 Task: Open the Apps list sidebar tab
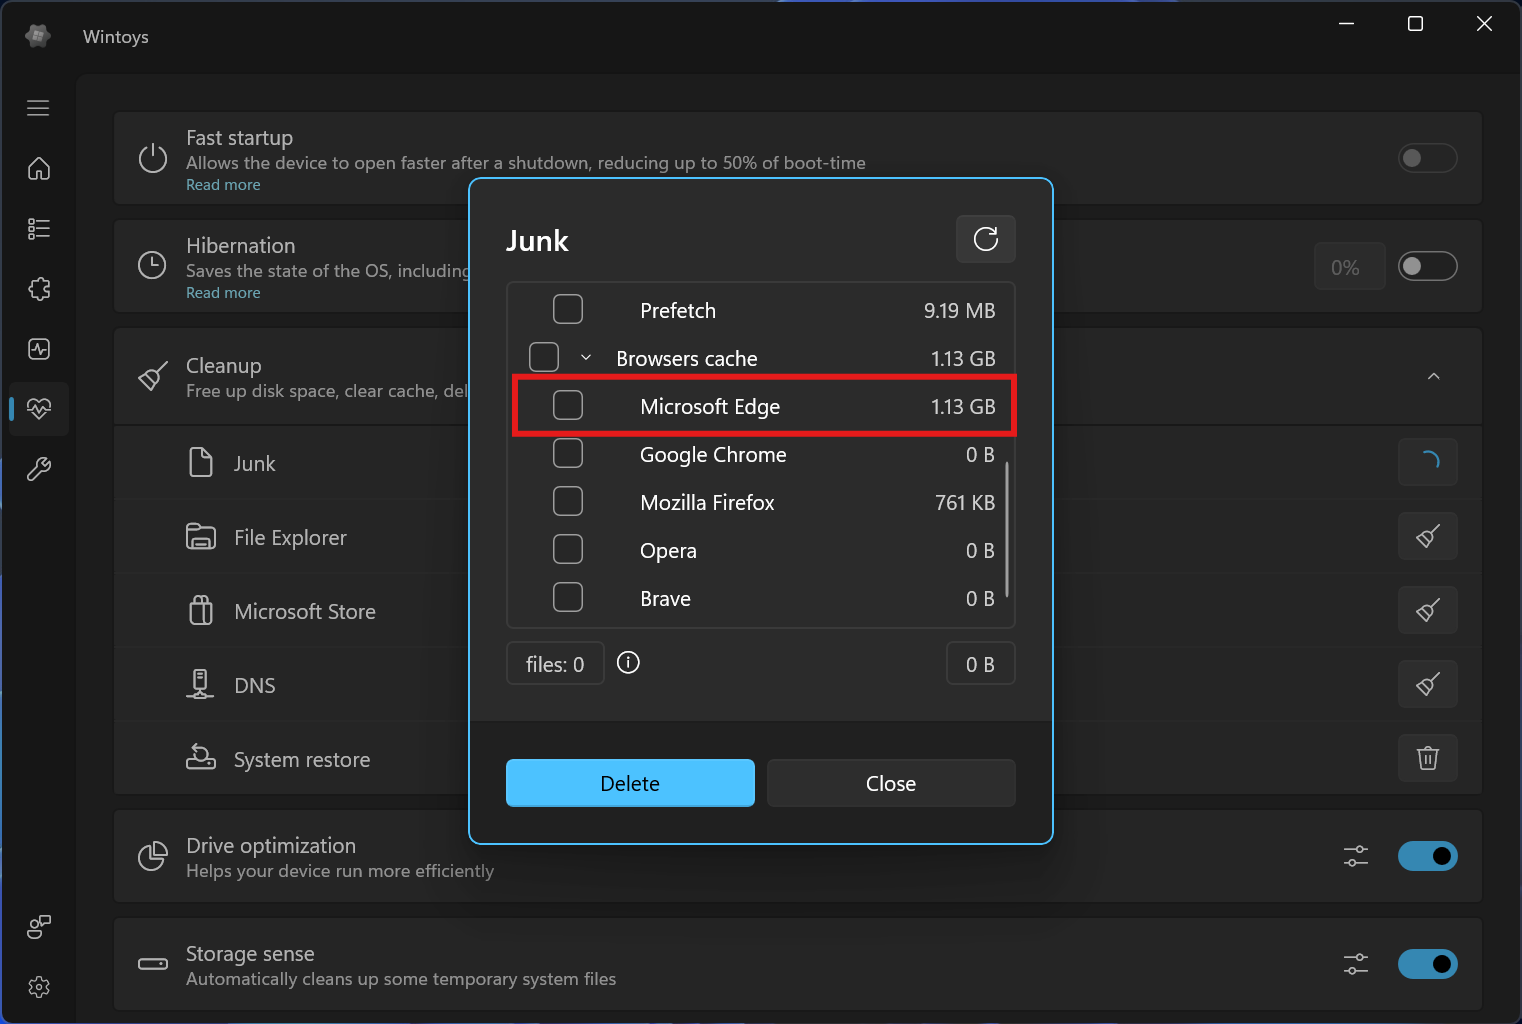(38, 229)
